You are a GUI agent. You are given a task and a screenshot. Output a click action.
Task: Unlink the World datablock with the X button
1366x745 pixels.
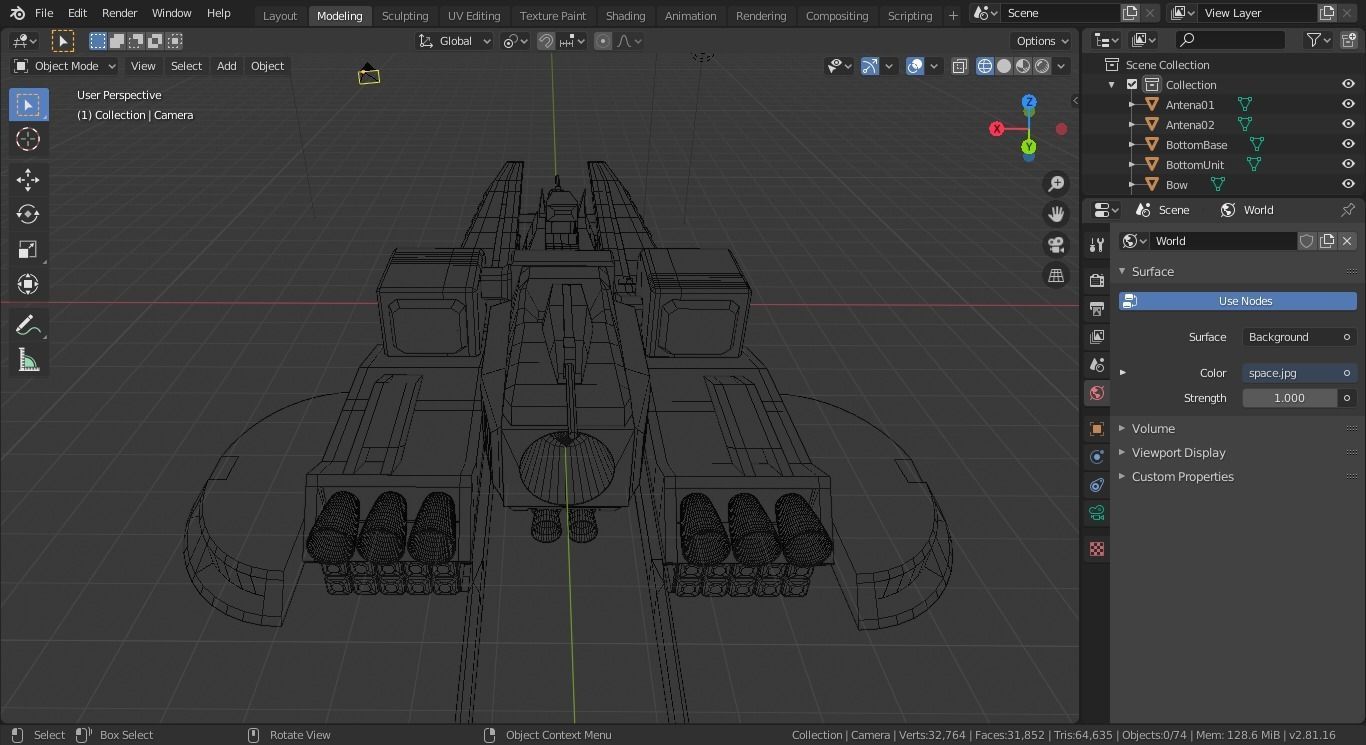pyautogui.click(x=1347, y=240)
